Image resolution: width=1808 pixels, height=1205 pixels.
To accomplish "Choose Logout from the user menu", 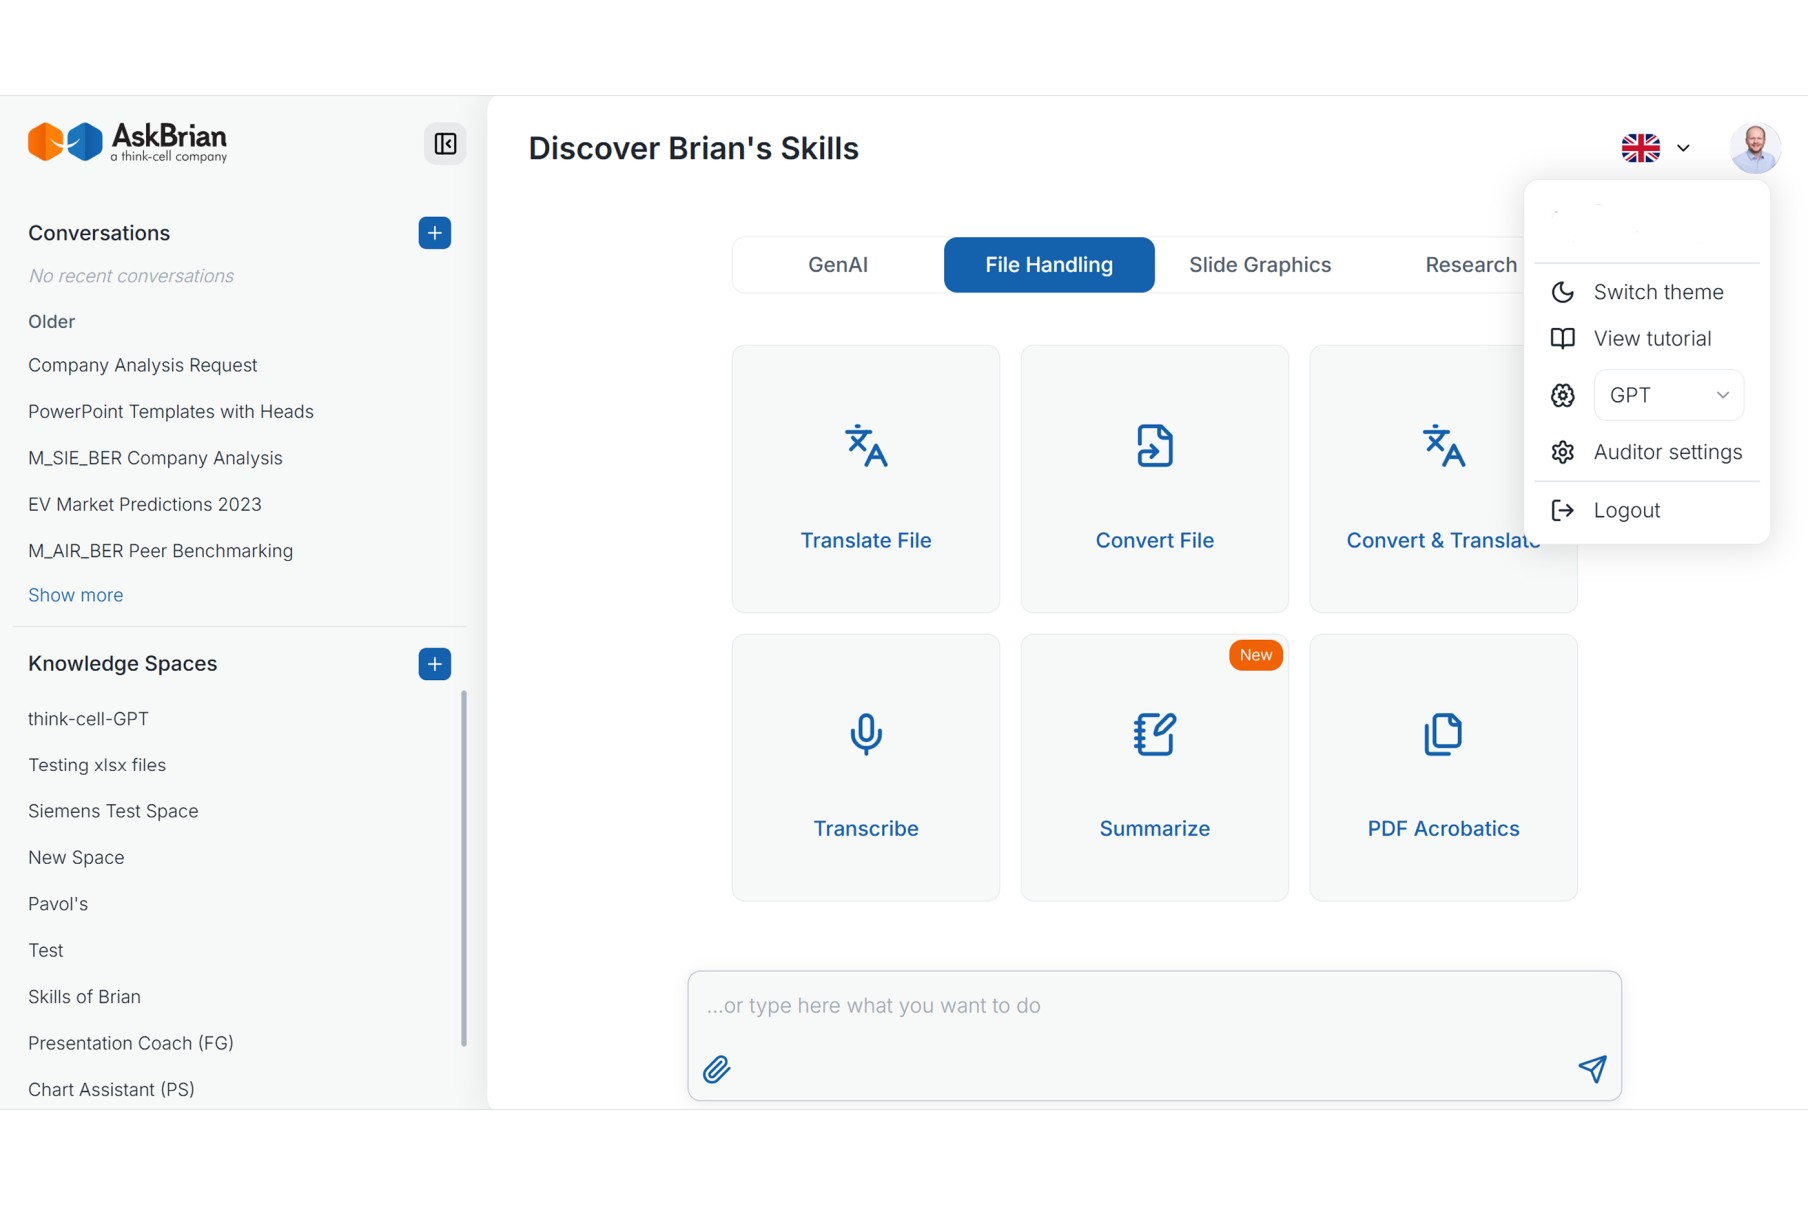I will [1646, 510].
